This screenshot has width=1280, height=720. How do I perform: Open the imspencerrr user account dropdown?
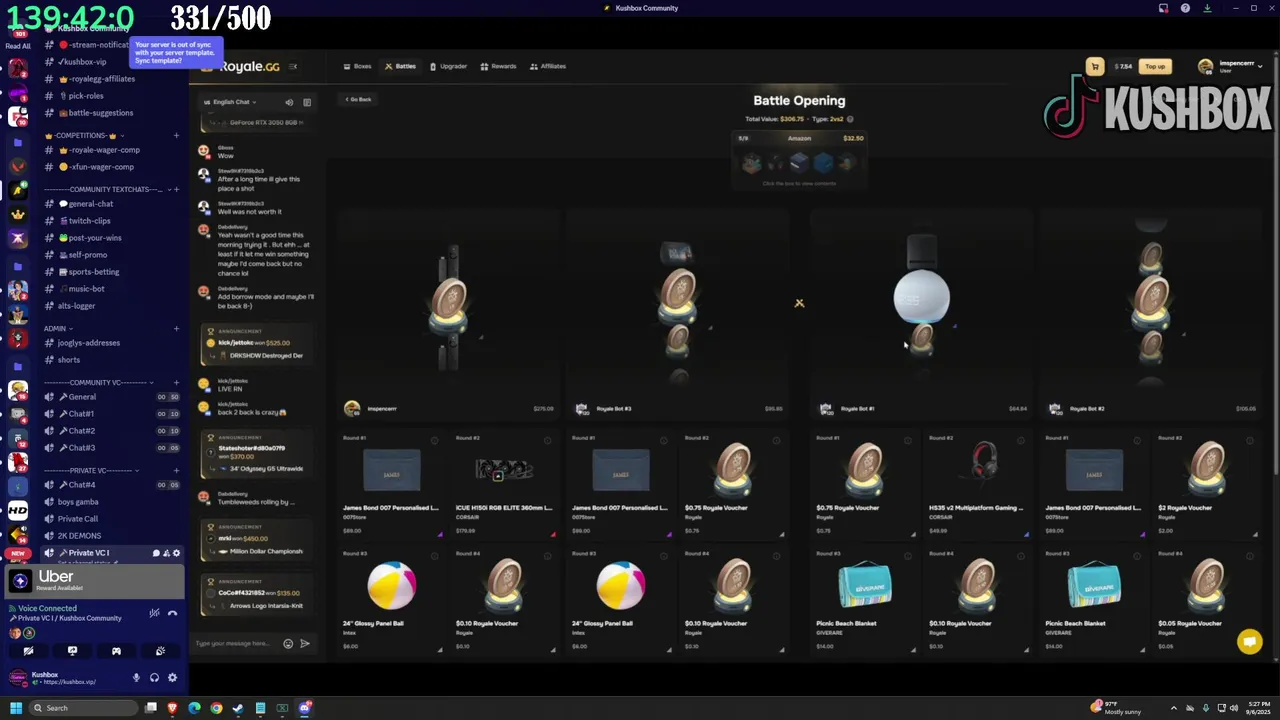click(x=1230, y=66)
